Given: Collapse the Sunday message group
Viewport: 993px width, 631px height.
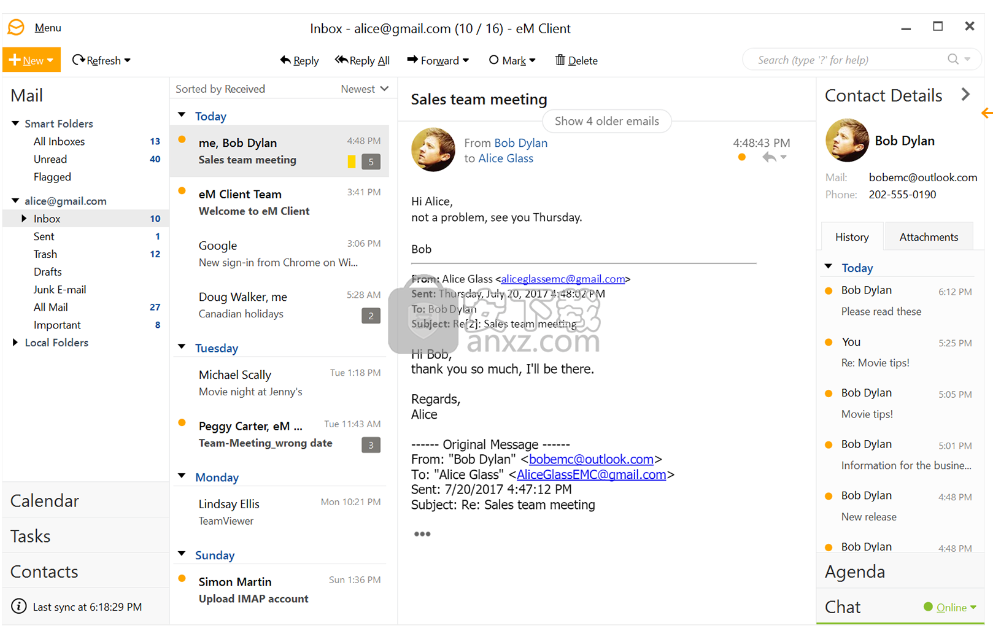Looking at the screenshot, I should pyautogui.click(x=182, y=554).
